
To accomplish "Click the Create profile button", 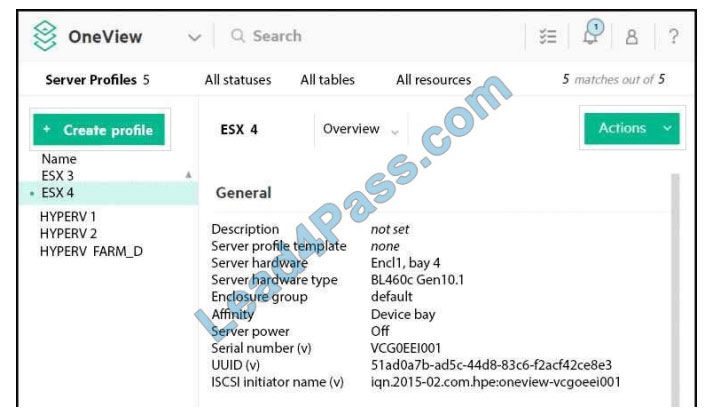I will [99, 129].
